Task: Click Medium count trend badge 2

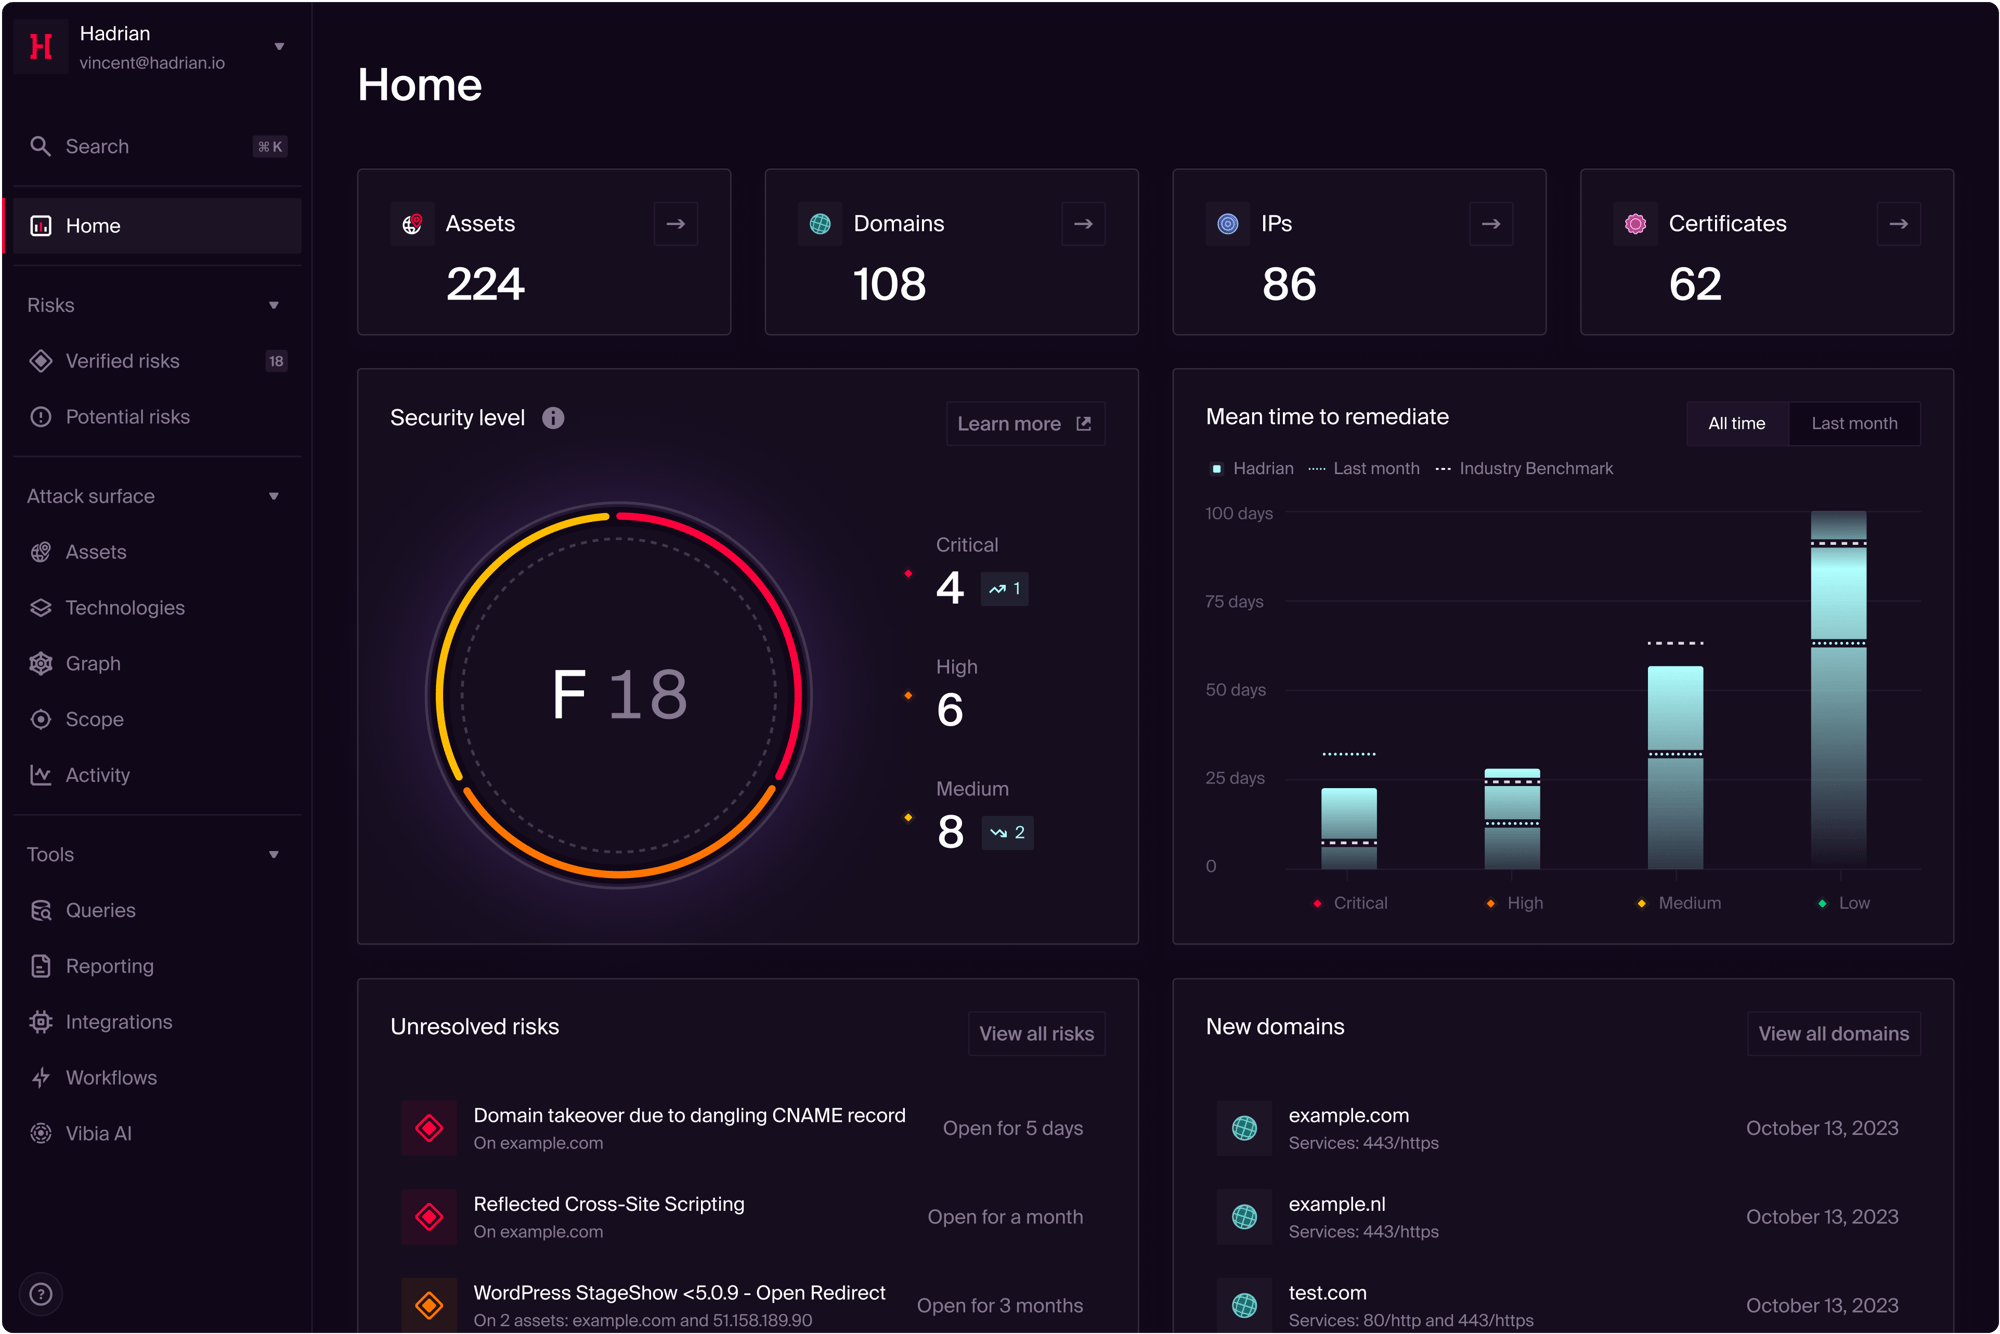Action: tap(1007, 832)
